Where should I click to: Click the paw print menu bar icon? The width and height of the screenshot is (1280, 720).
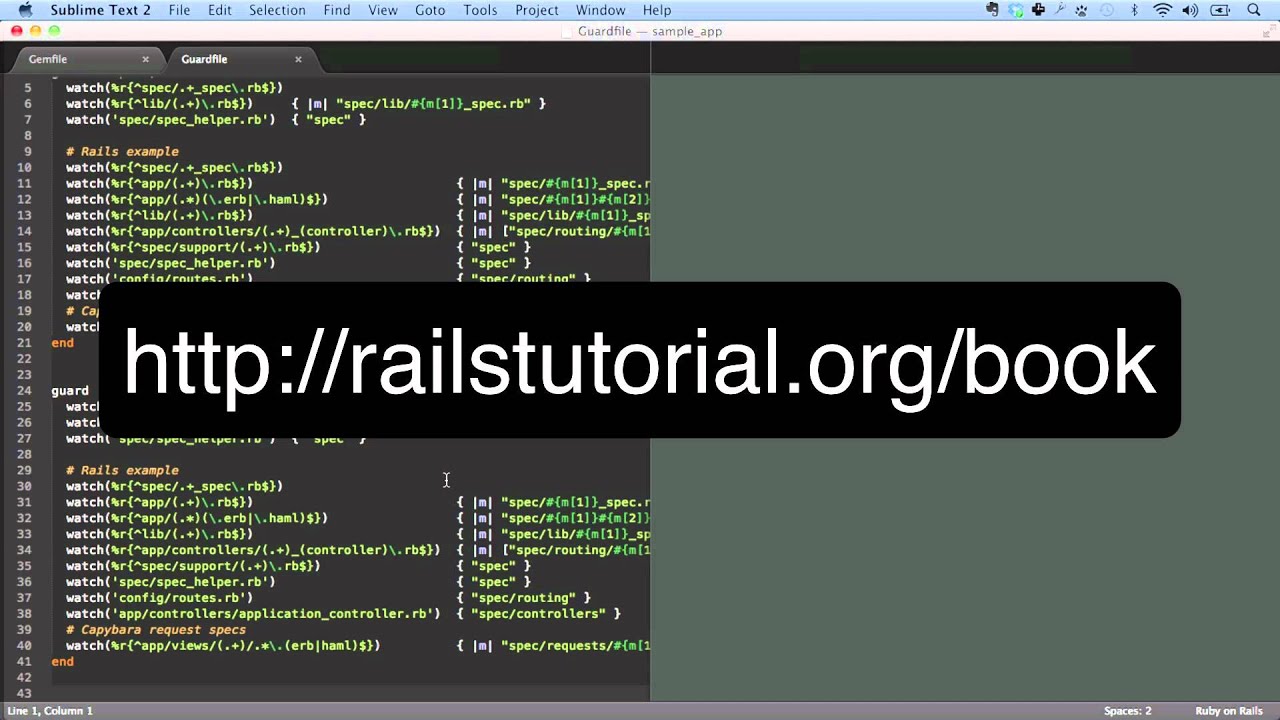[x=1083, y=10]
